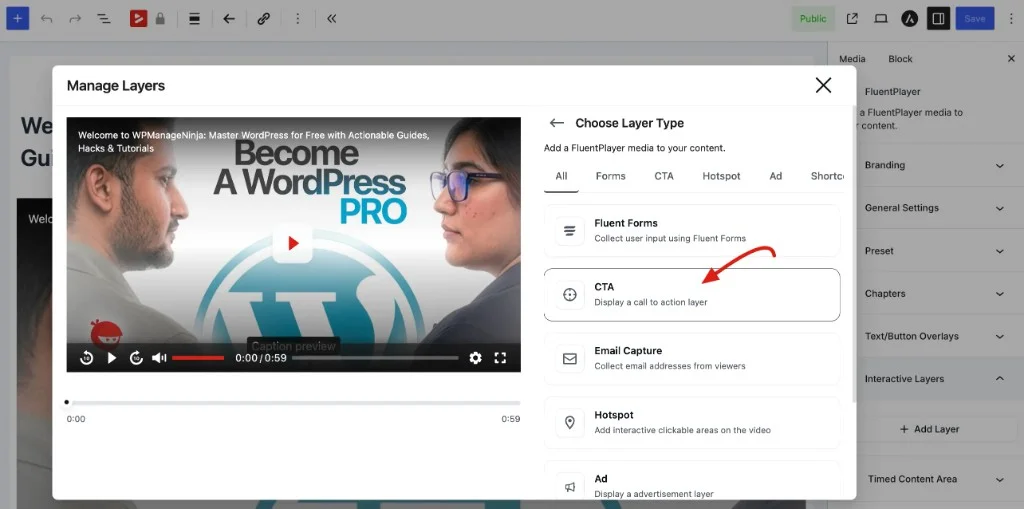This screenshot has height=509, width=1024.
Task: Open the block inserter plus button
Action: 18,18
